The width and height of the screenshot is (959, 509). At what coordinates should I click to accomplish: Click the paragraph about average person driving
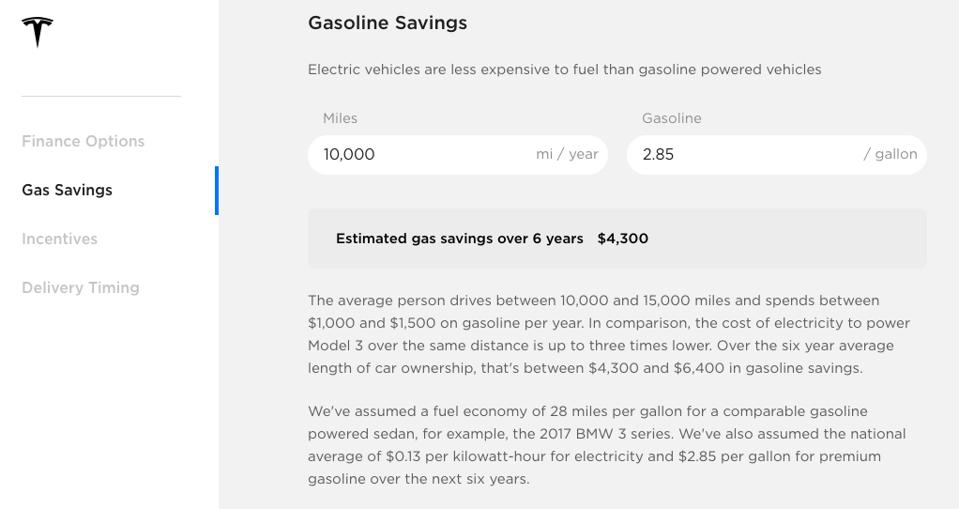coord(608,334)
